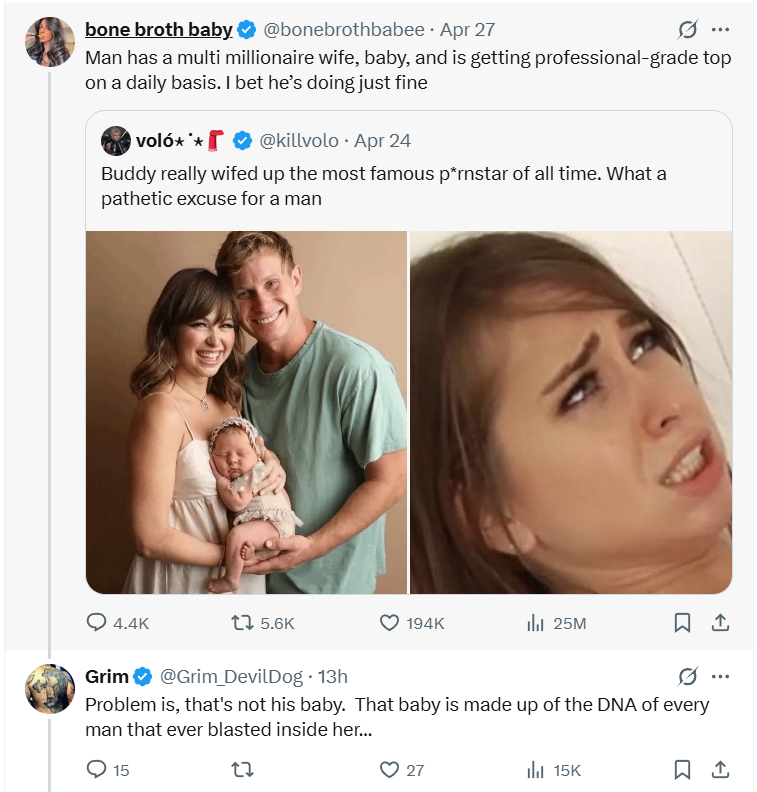
Task: Bookmark the bone broth baby post
Action: tap(682, 623)
